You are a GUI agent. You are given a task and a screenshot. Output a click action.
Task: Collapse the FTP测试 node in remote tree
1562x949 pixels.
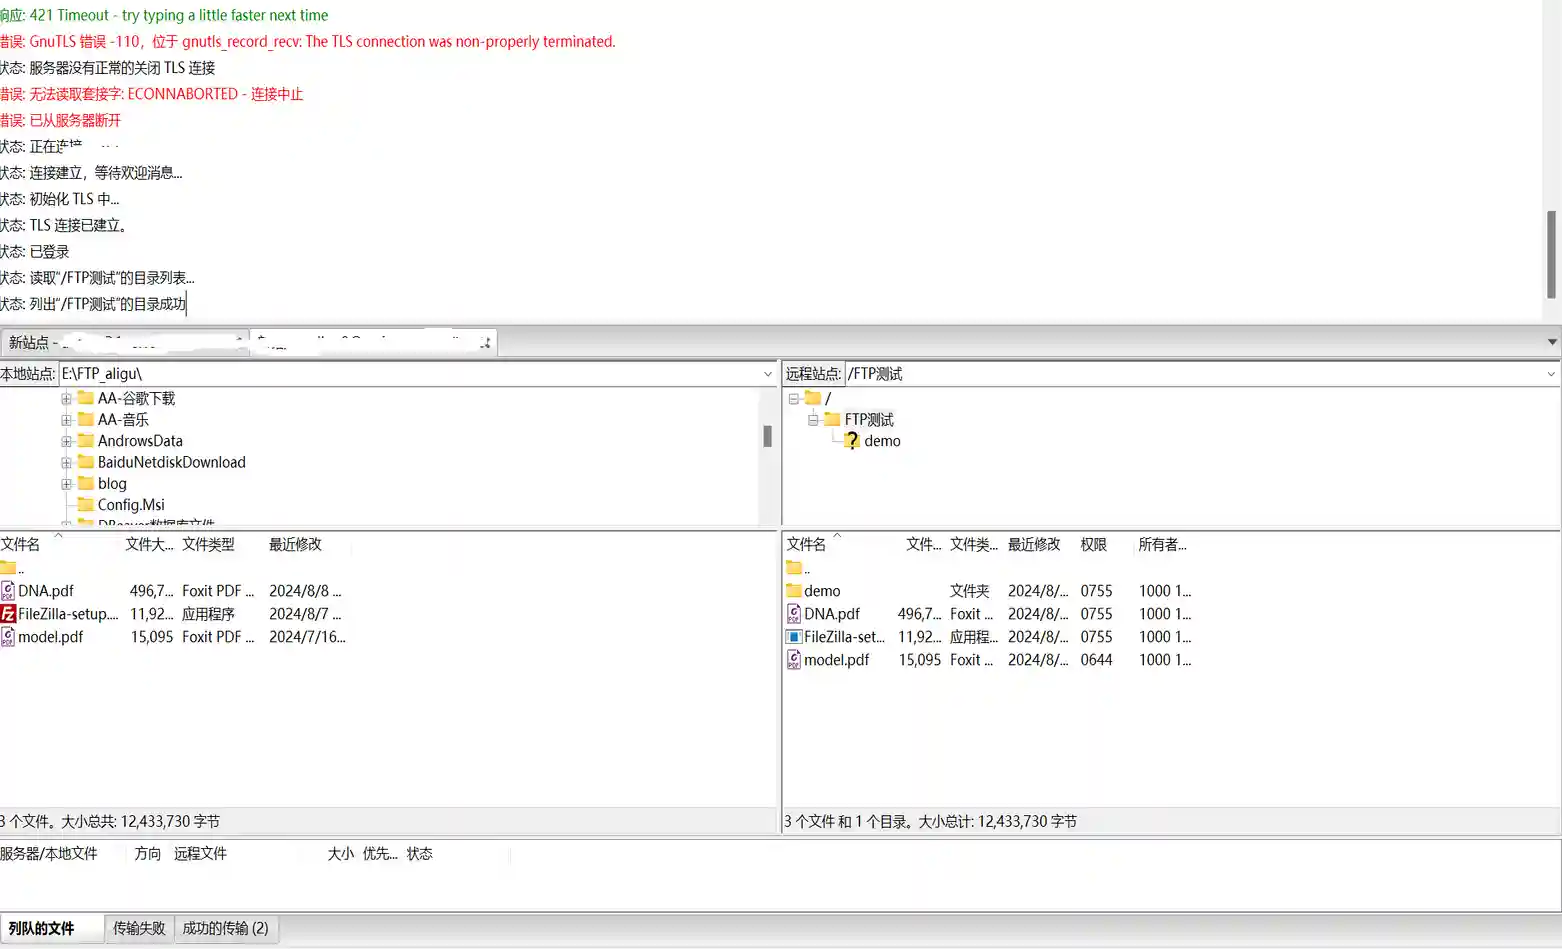[x=813, y=420]
